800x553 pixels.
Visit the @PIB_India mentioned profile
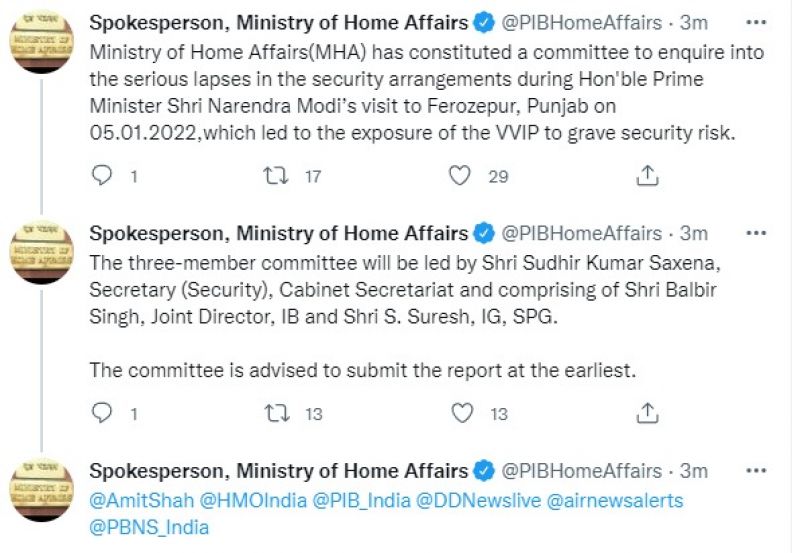click(357, 500)
